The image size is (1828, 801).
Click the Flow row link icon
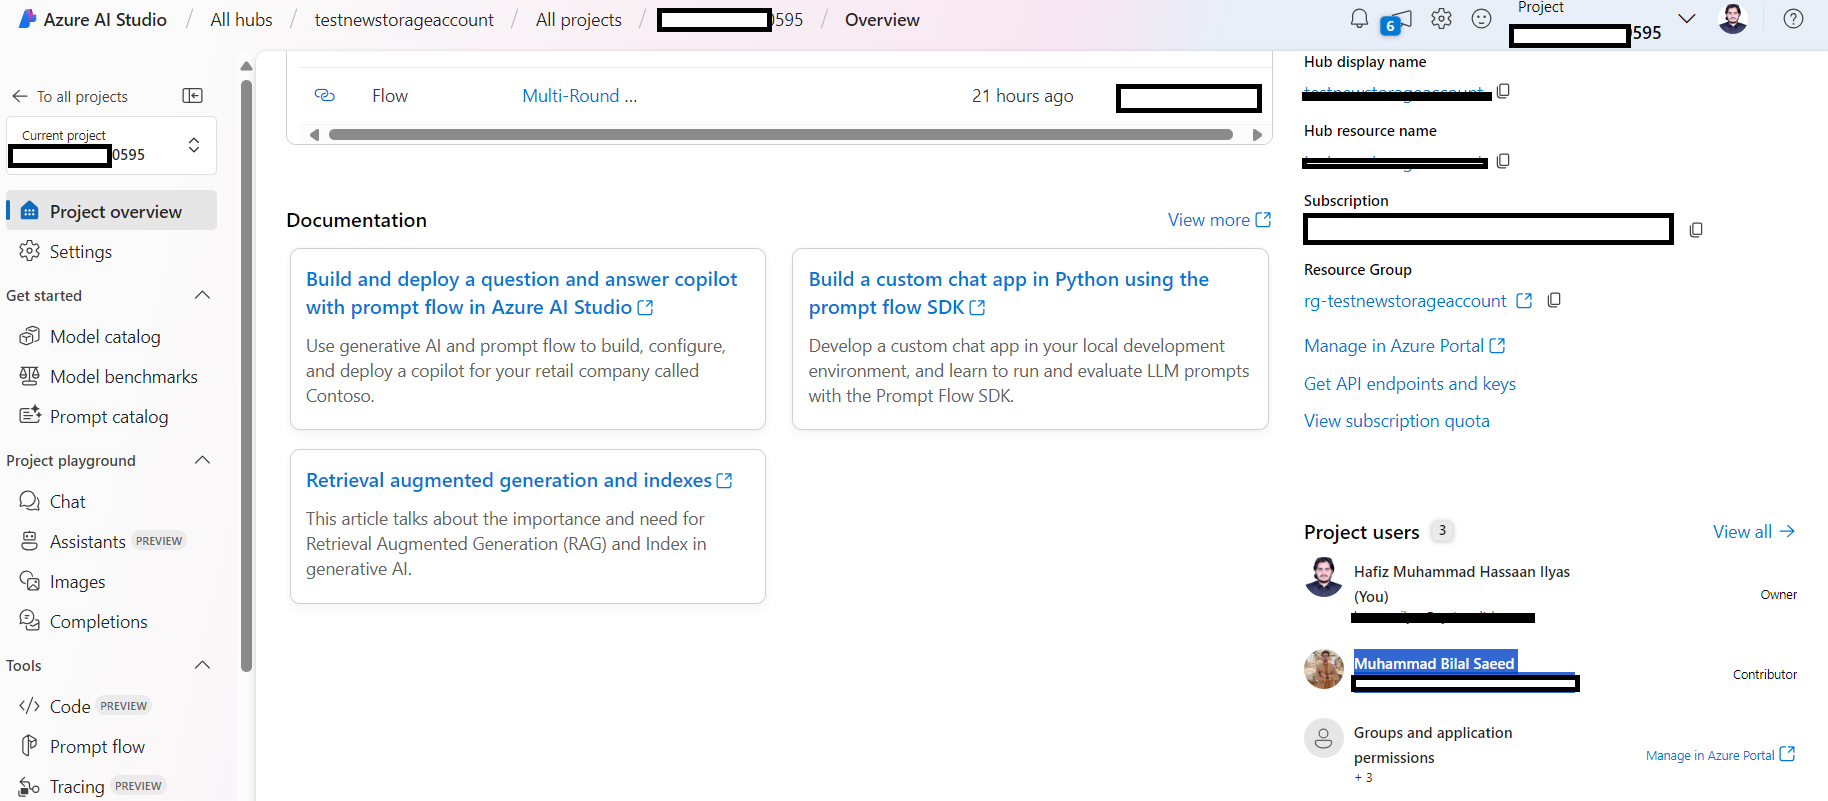coord(324,96)
